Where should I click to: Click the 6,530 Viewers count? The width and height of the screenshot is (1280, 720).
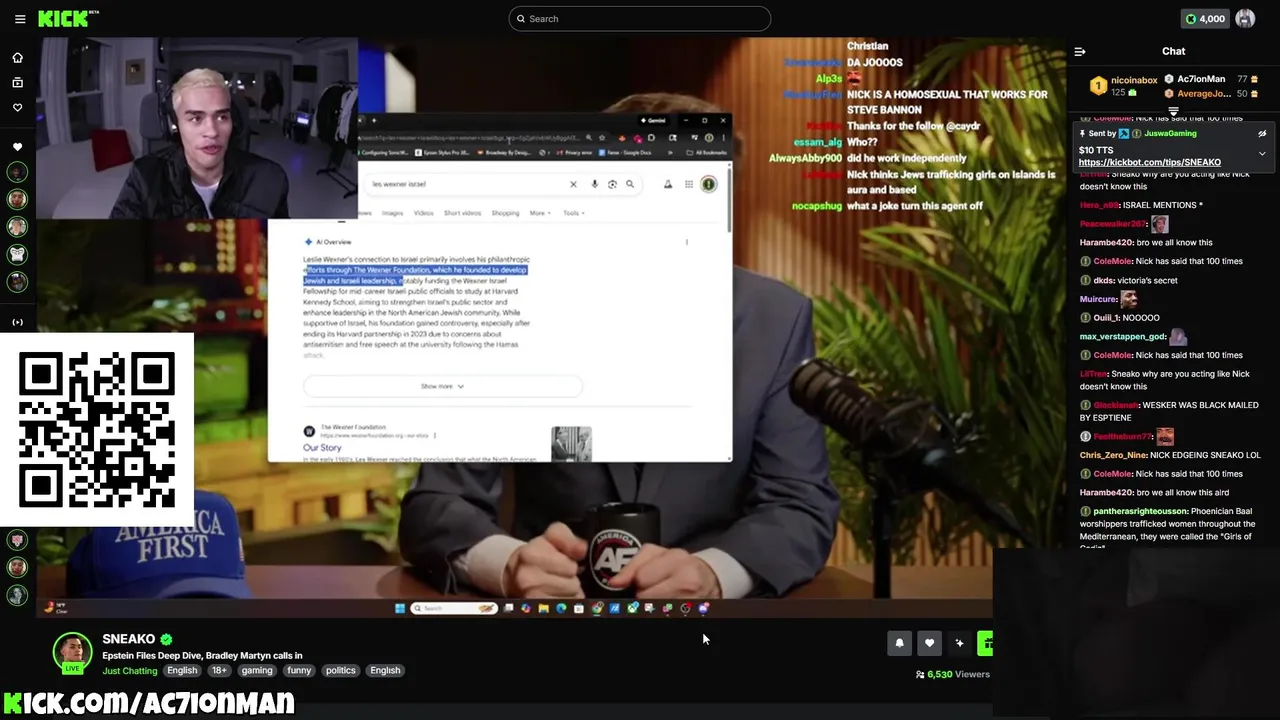[x=953, y=674]
